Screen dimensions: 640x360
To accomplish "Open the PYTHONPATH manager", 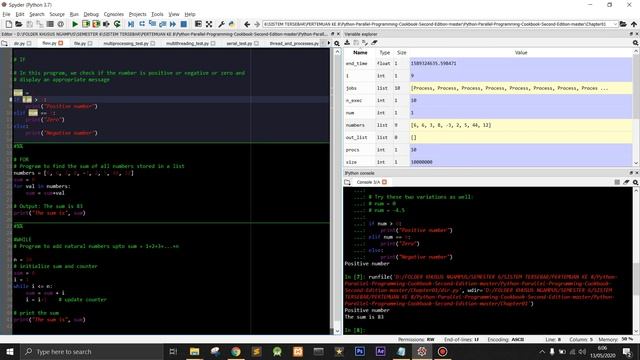I will tap(232, 24).
